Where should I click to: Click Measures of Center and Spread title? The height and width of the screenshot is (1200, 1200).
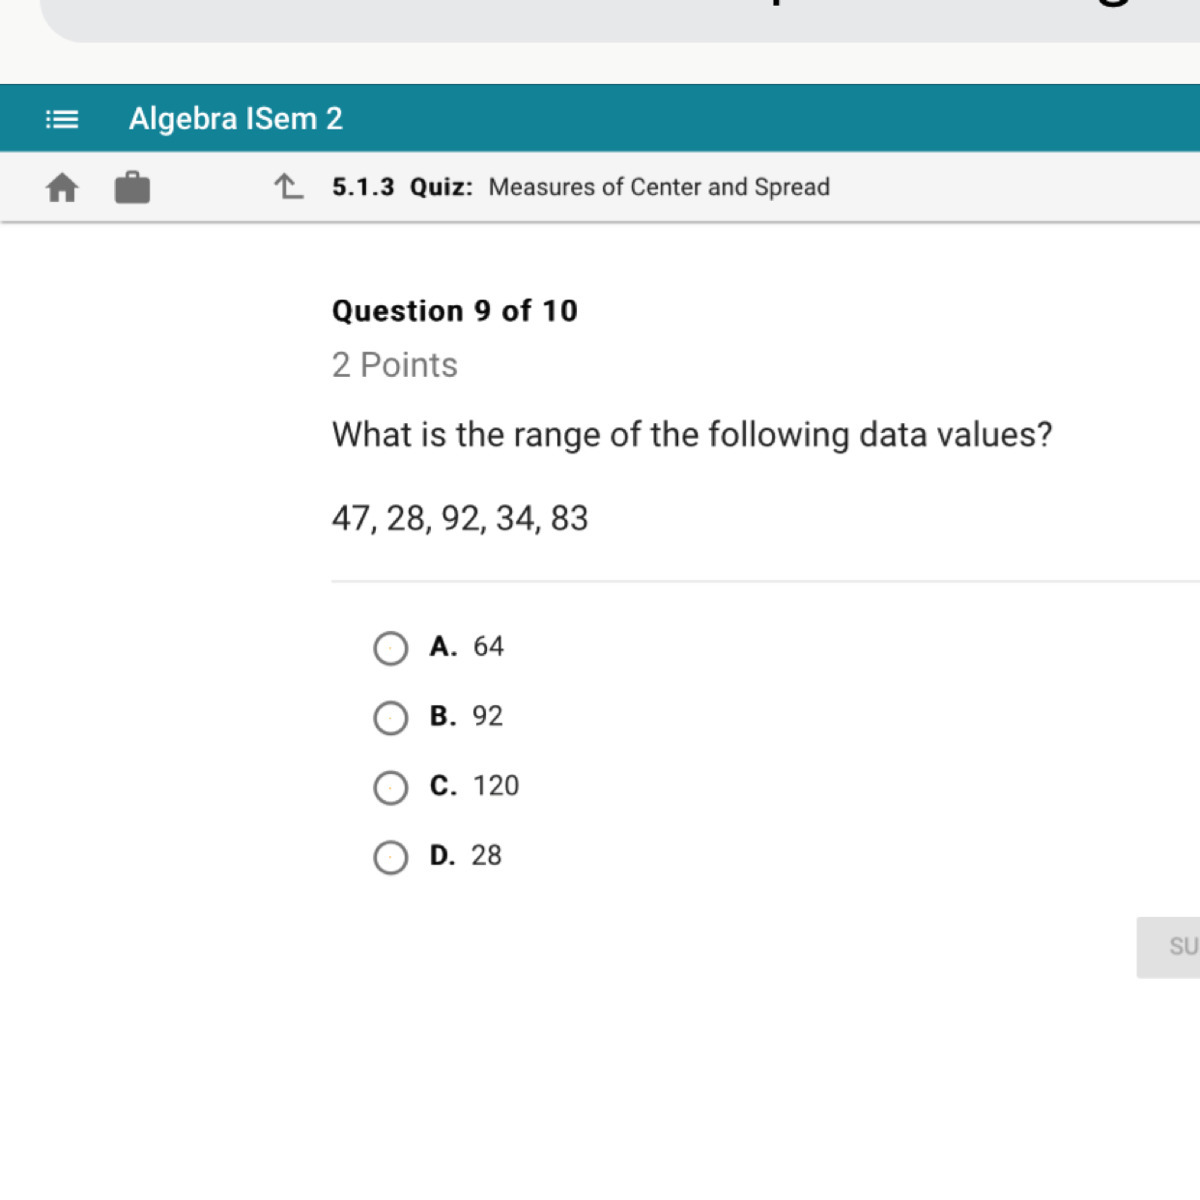click(659, 187)
